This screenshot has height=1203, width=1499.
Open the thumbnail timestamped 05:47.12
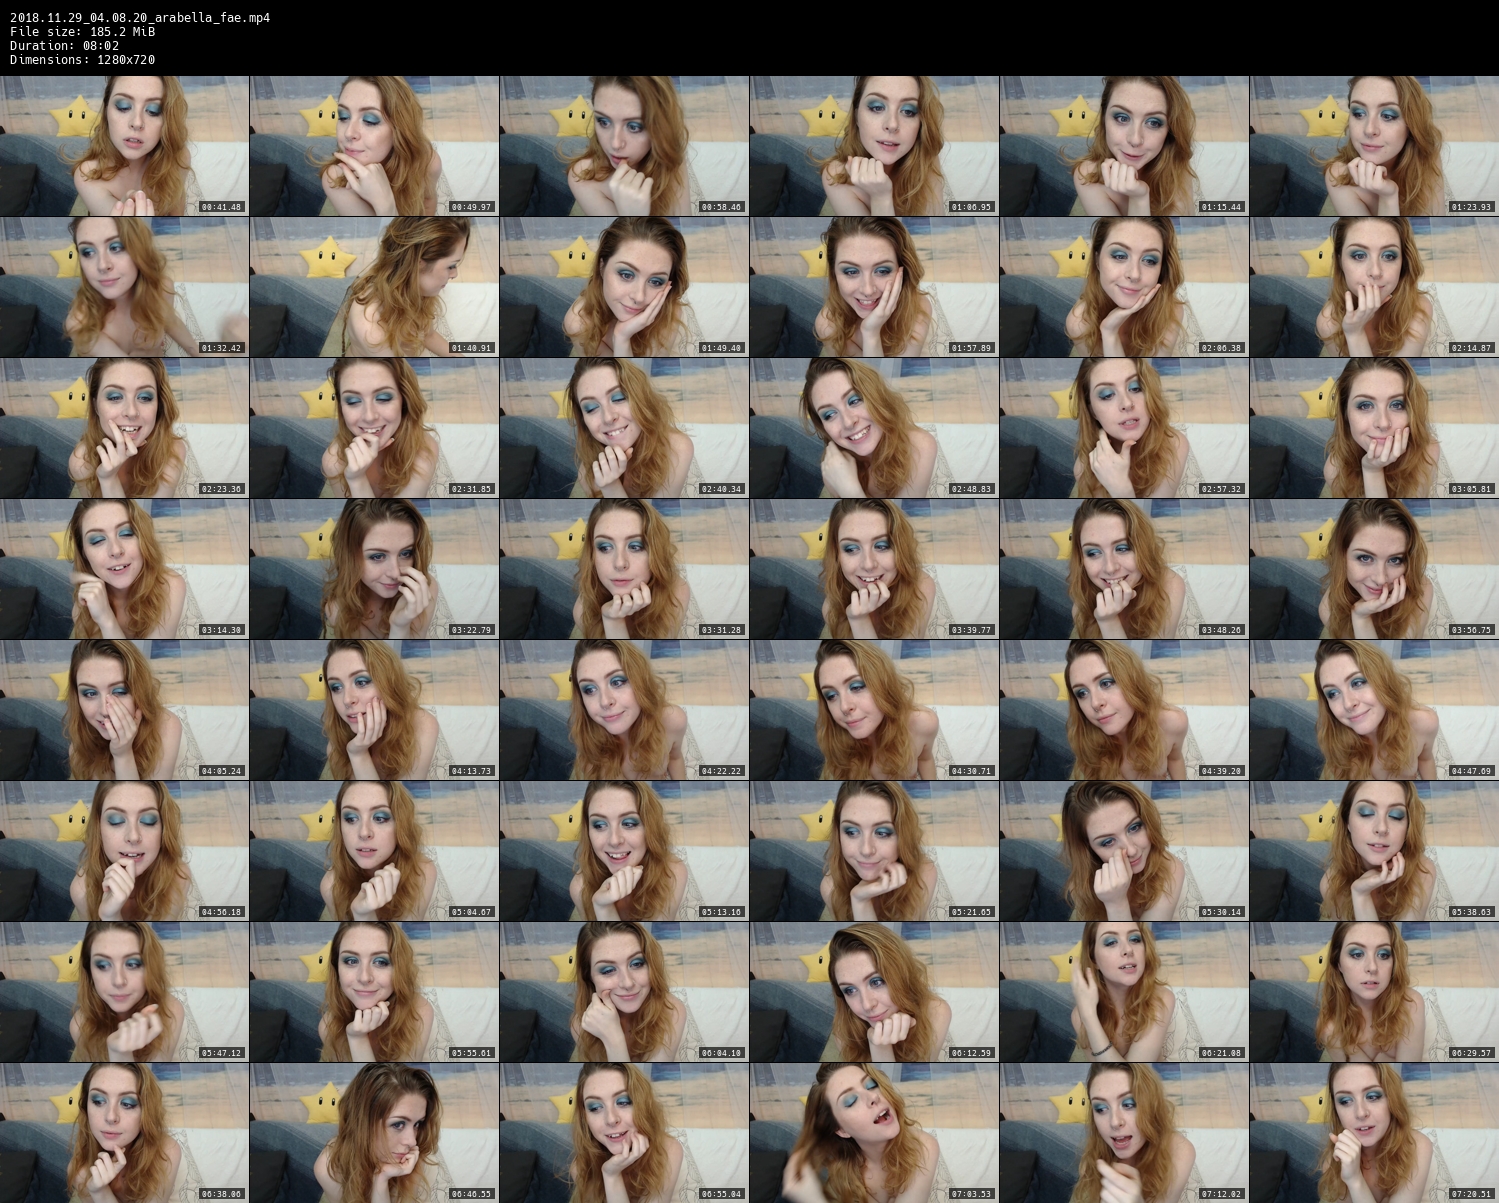pos(124,992)
